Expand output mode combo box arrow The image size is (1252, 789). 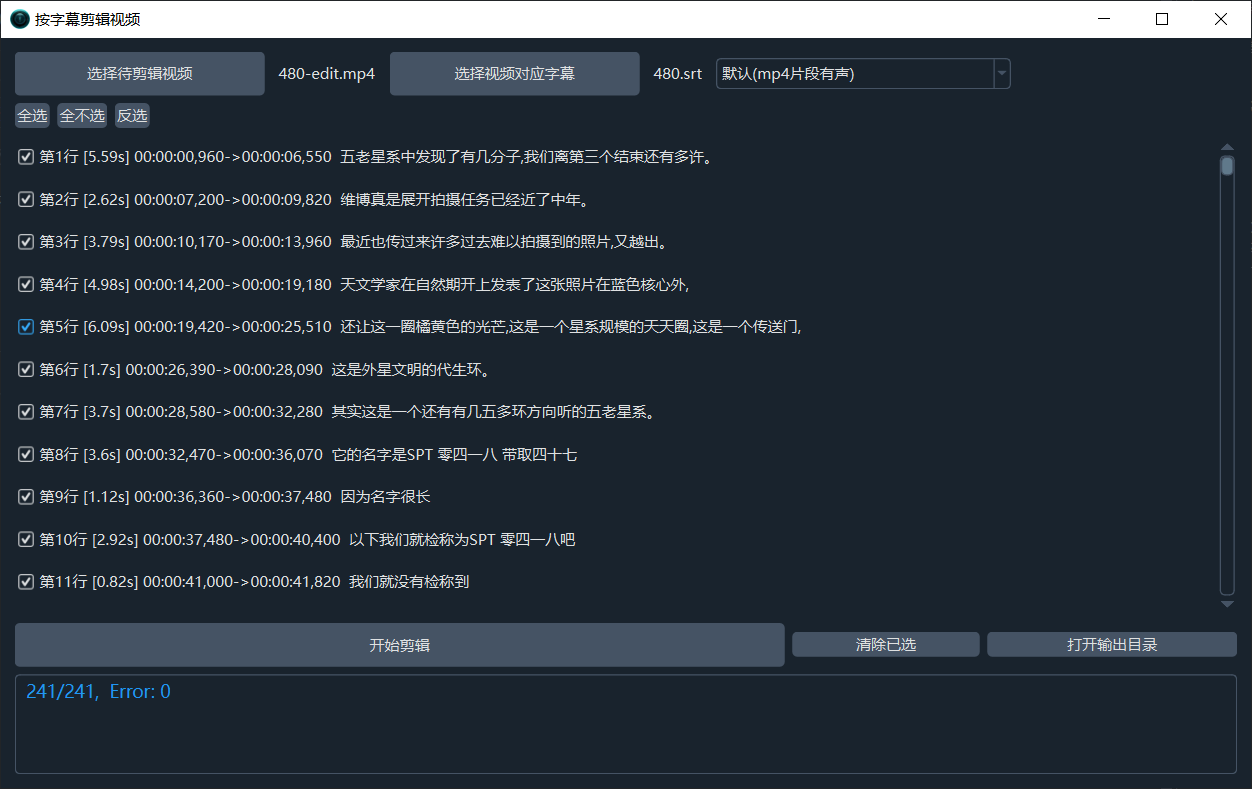1001,74
